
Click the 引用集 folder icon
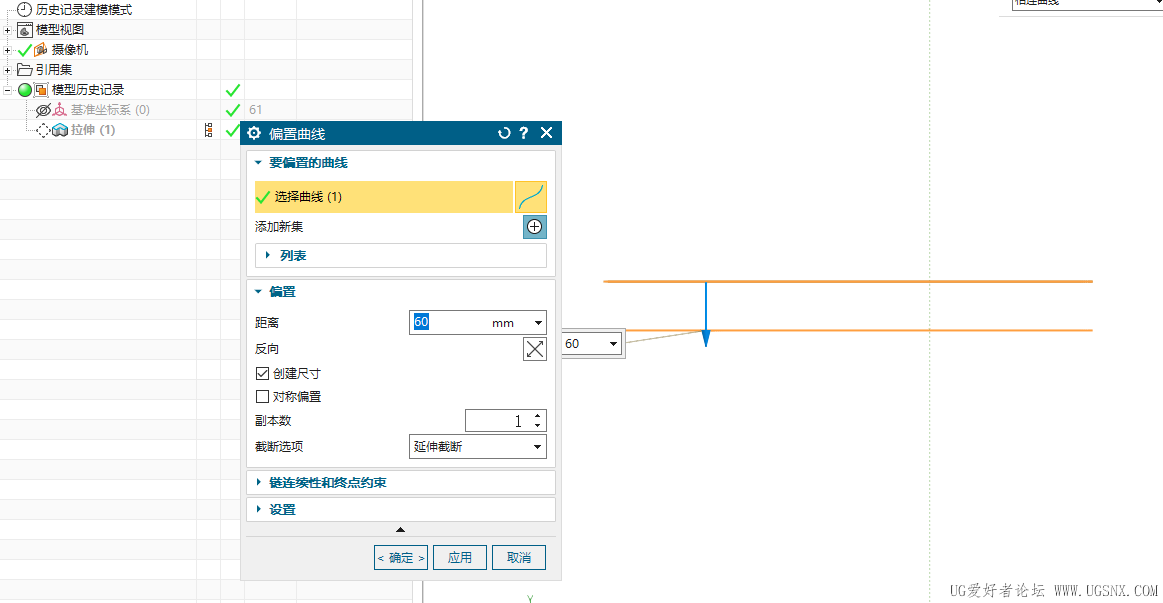pyautogui.click(x=24, y=70)
